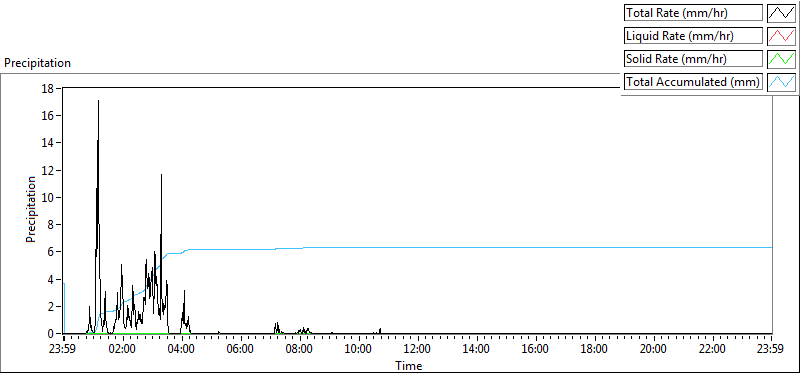Screen dimensions: 800x373
Task: Click the second-tallest black peak near 12 mm/hr
Action: [x=161, y=176]
